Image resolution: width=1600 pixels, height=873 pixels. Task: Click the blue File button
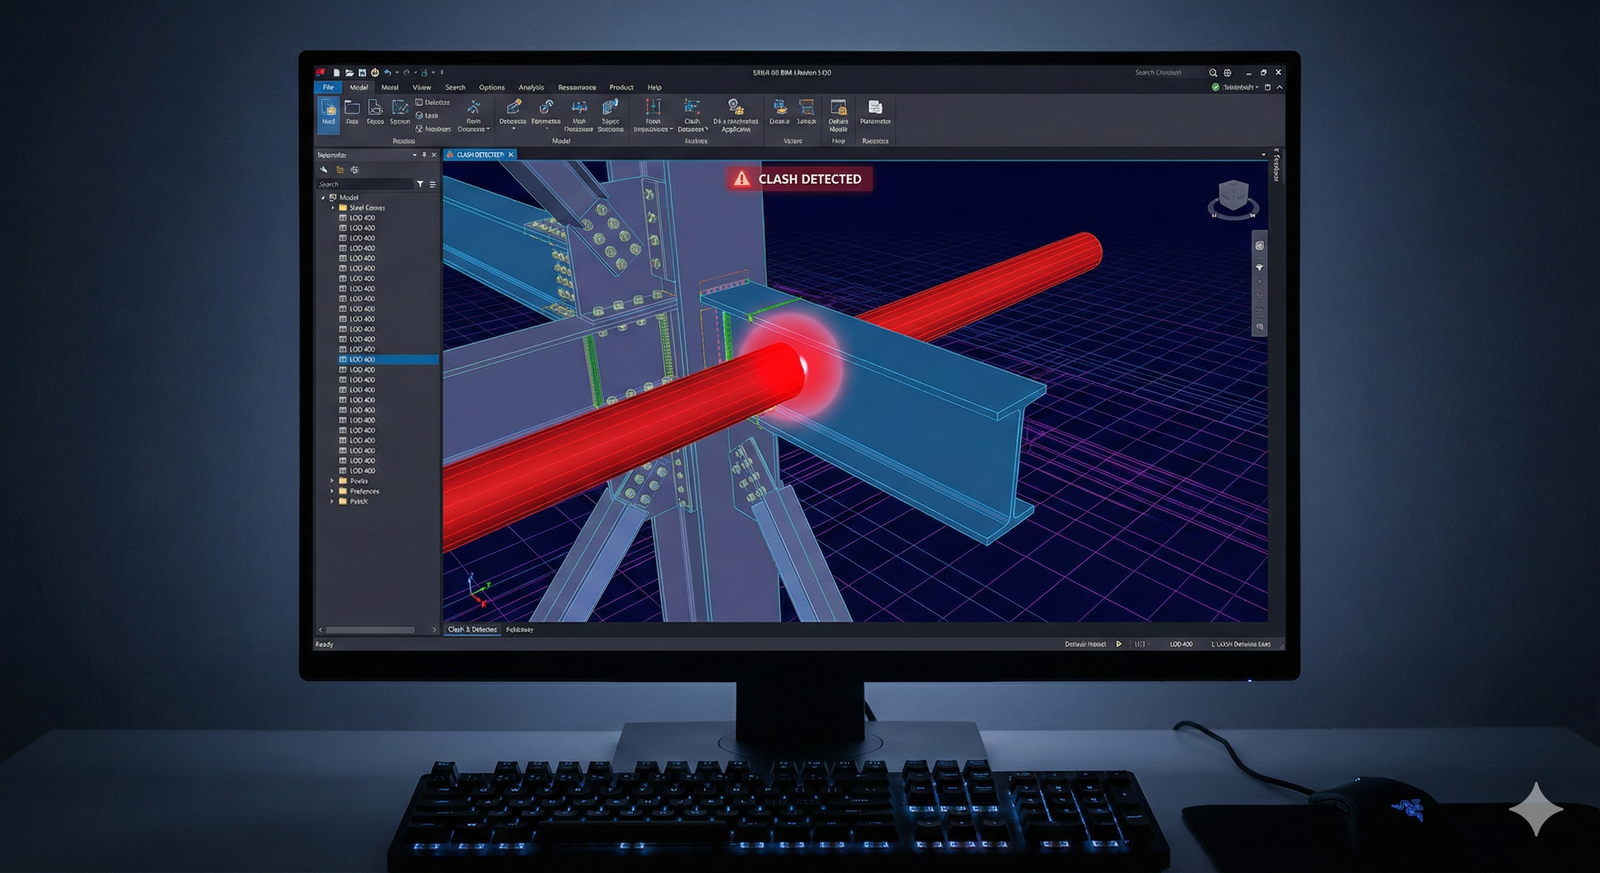[x=328, y=87]
